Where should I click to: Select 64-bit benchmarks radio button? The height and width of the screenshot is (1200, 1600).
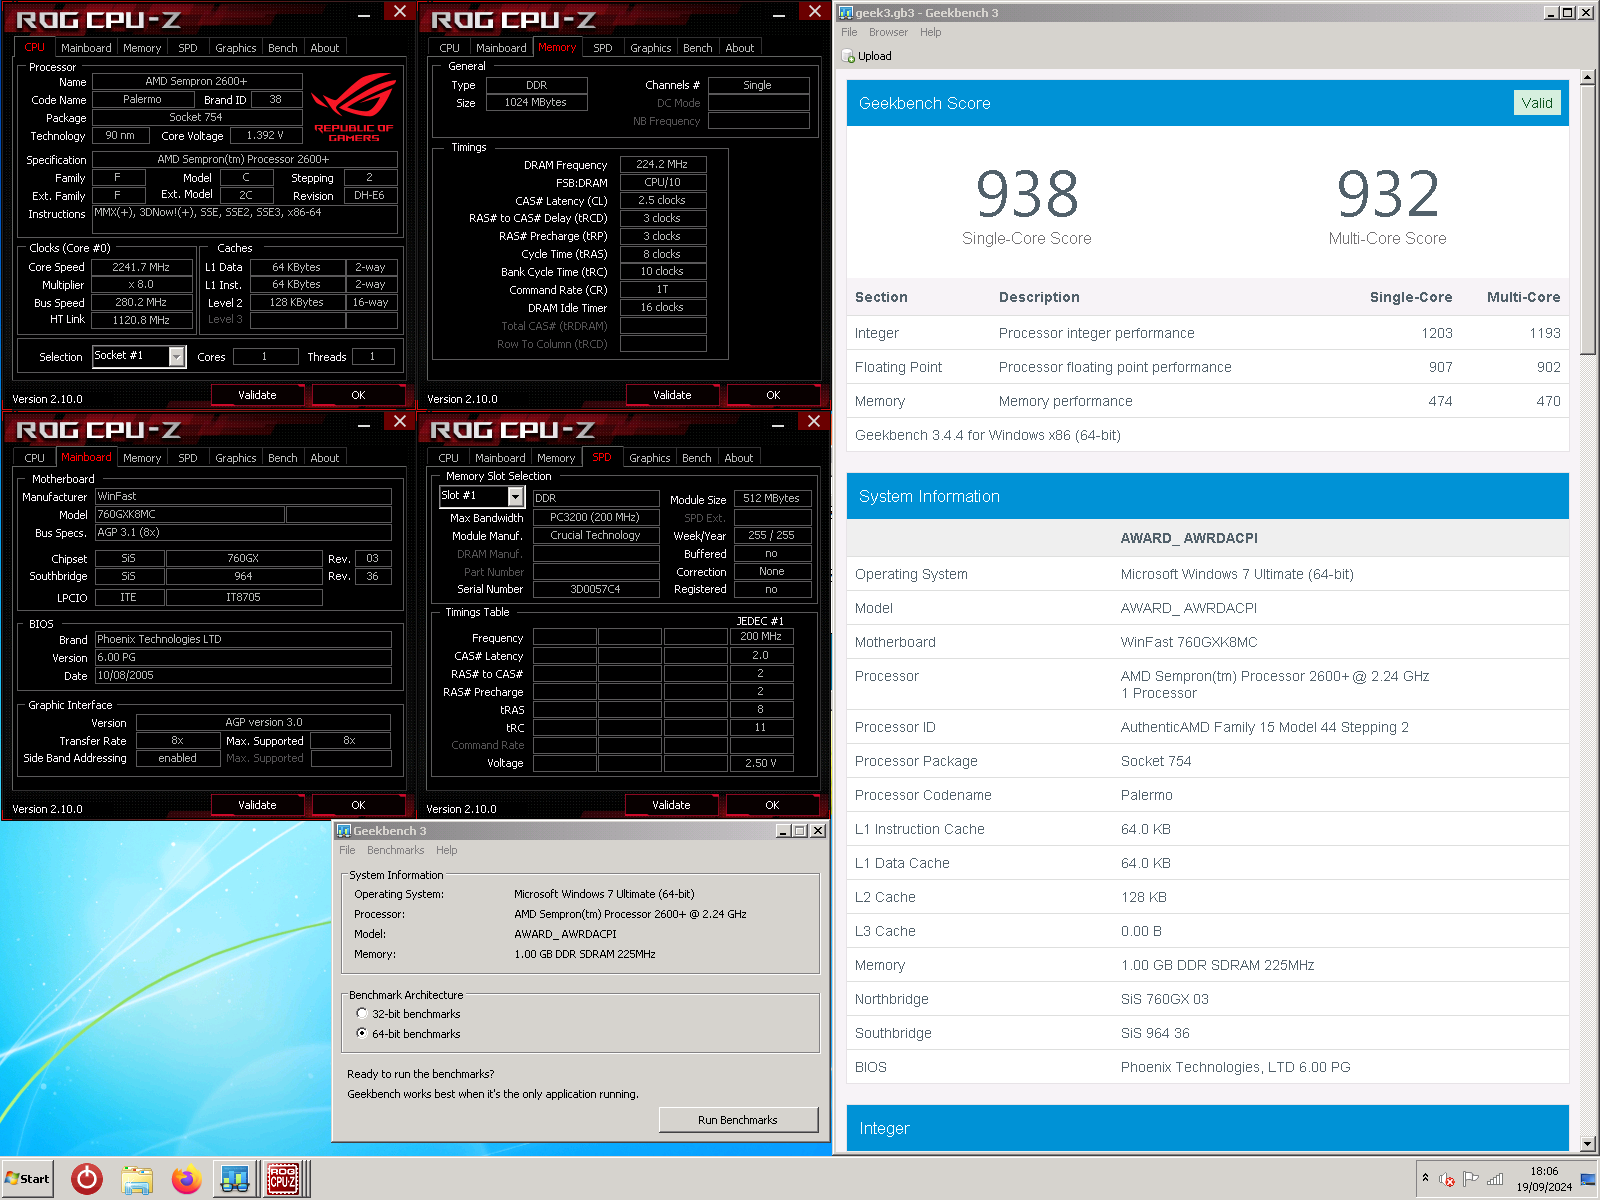click(x=362, y=1033)
